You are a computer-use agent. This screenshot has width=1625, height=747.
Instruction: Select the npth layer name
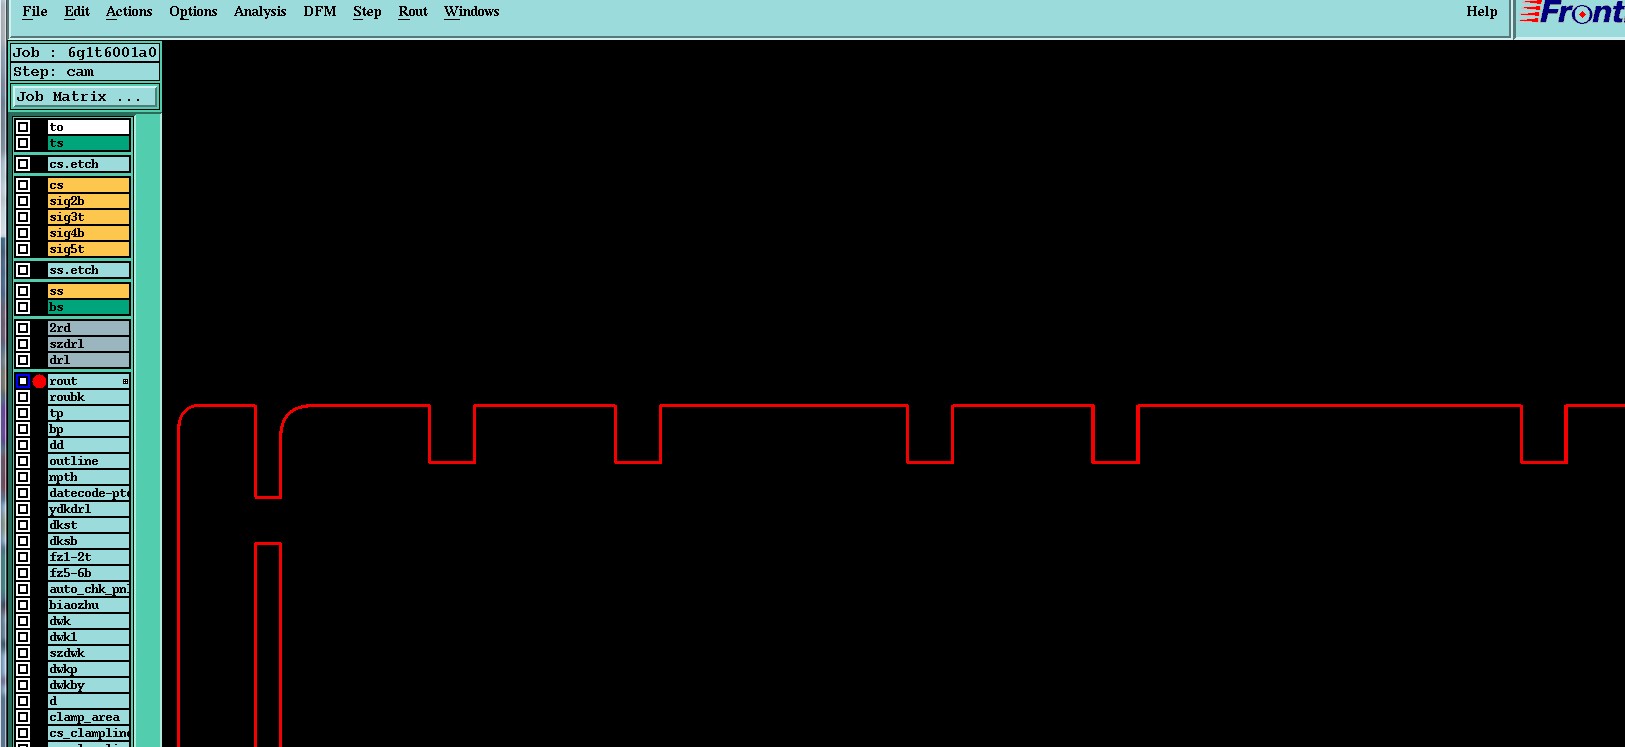89,477
